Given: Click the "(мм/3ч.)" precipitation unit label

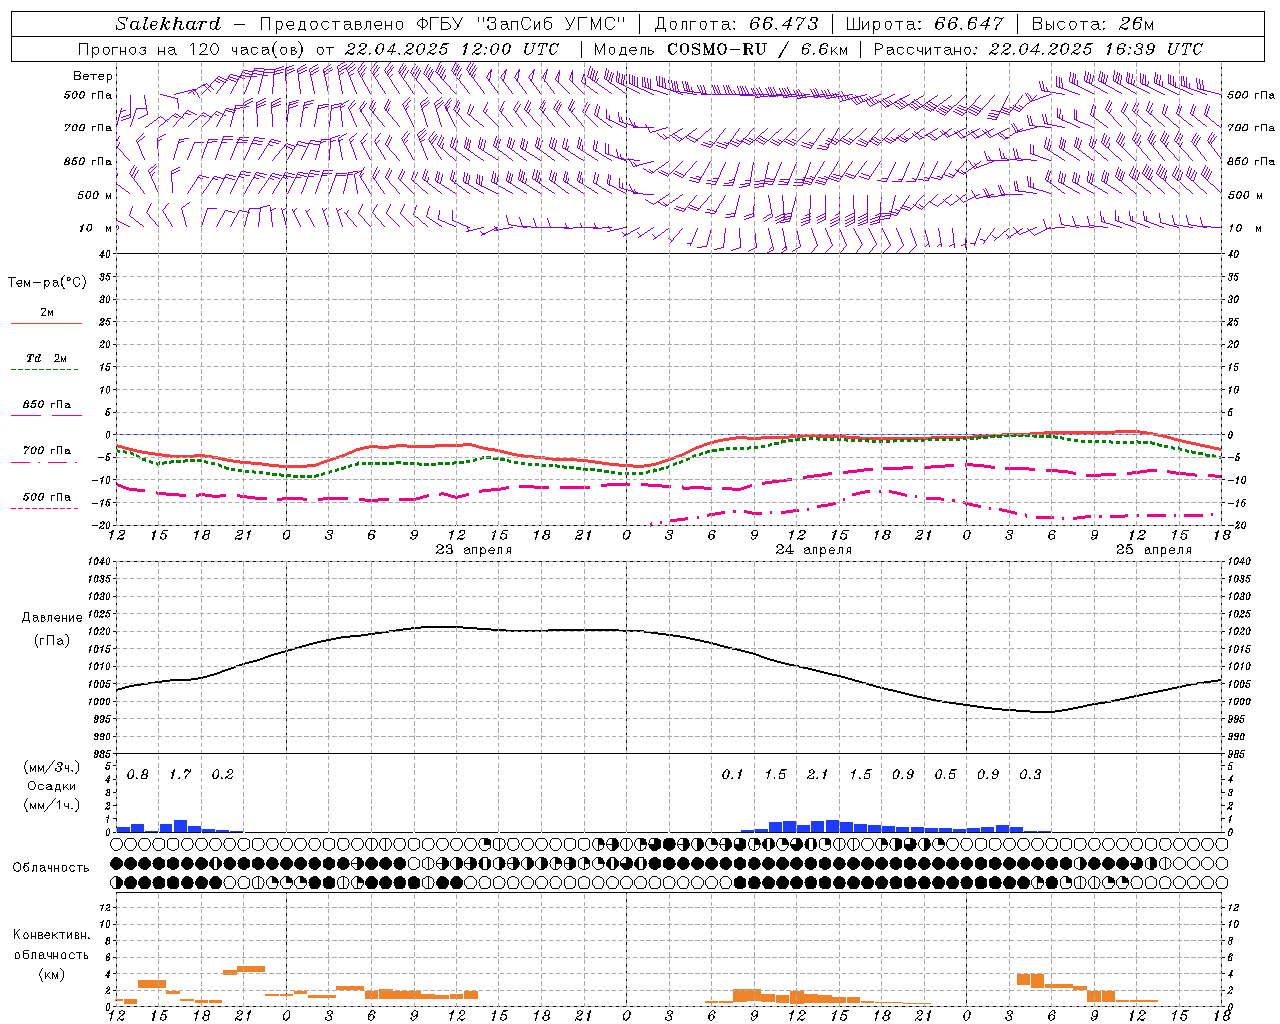Looking at the screenshot, I should click(52, 767).
